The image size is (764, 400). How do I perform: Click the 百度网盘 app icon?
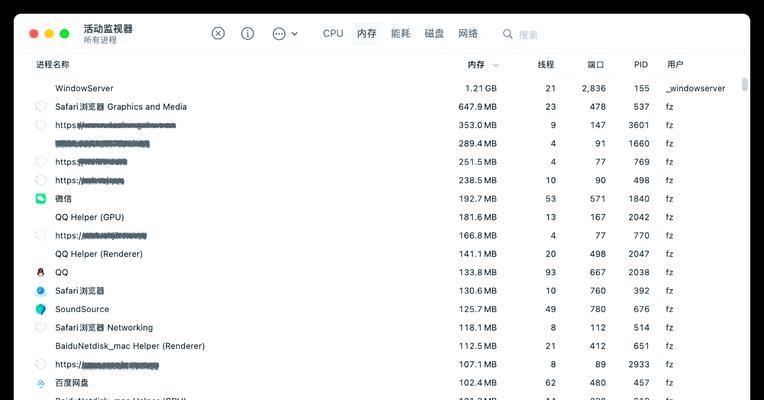coord(41,383)
